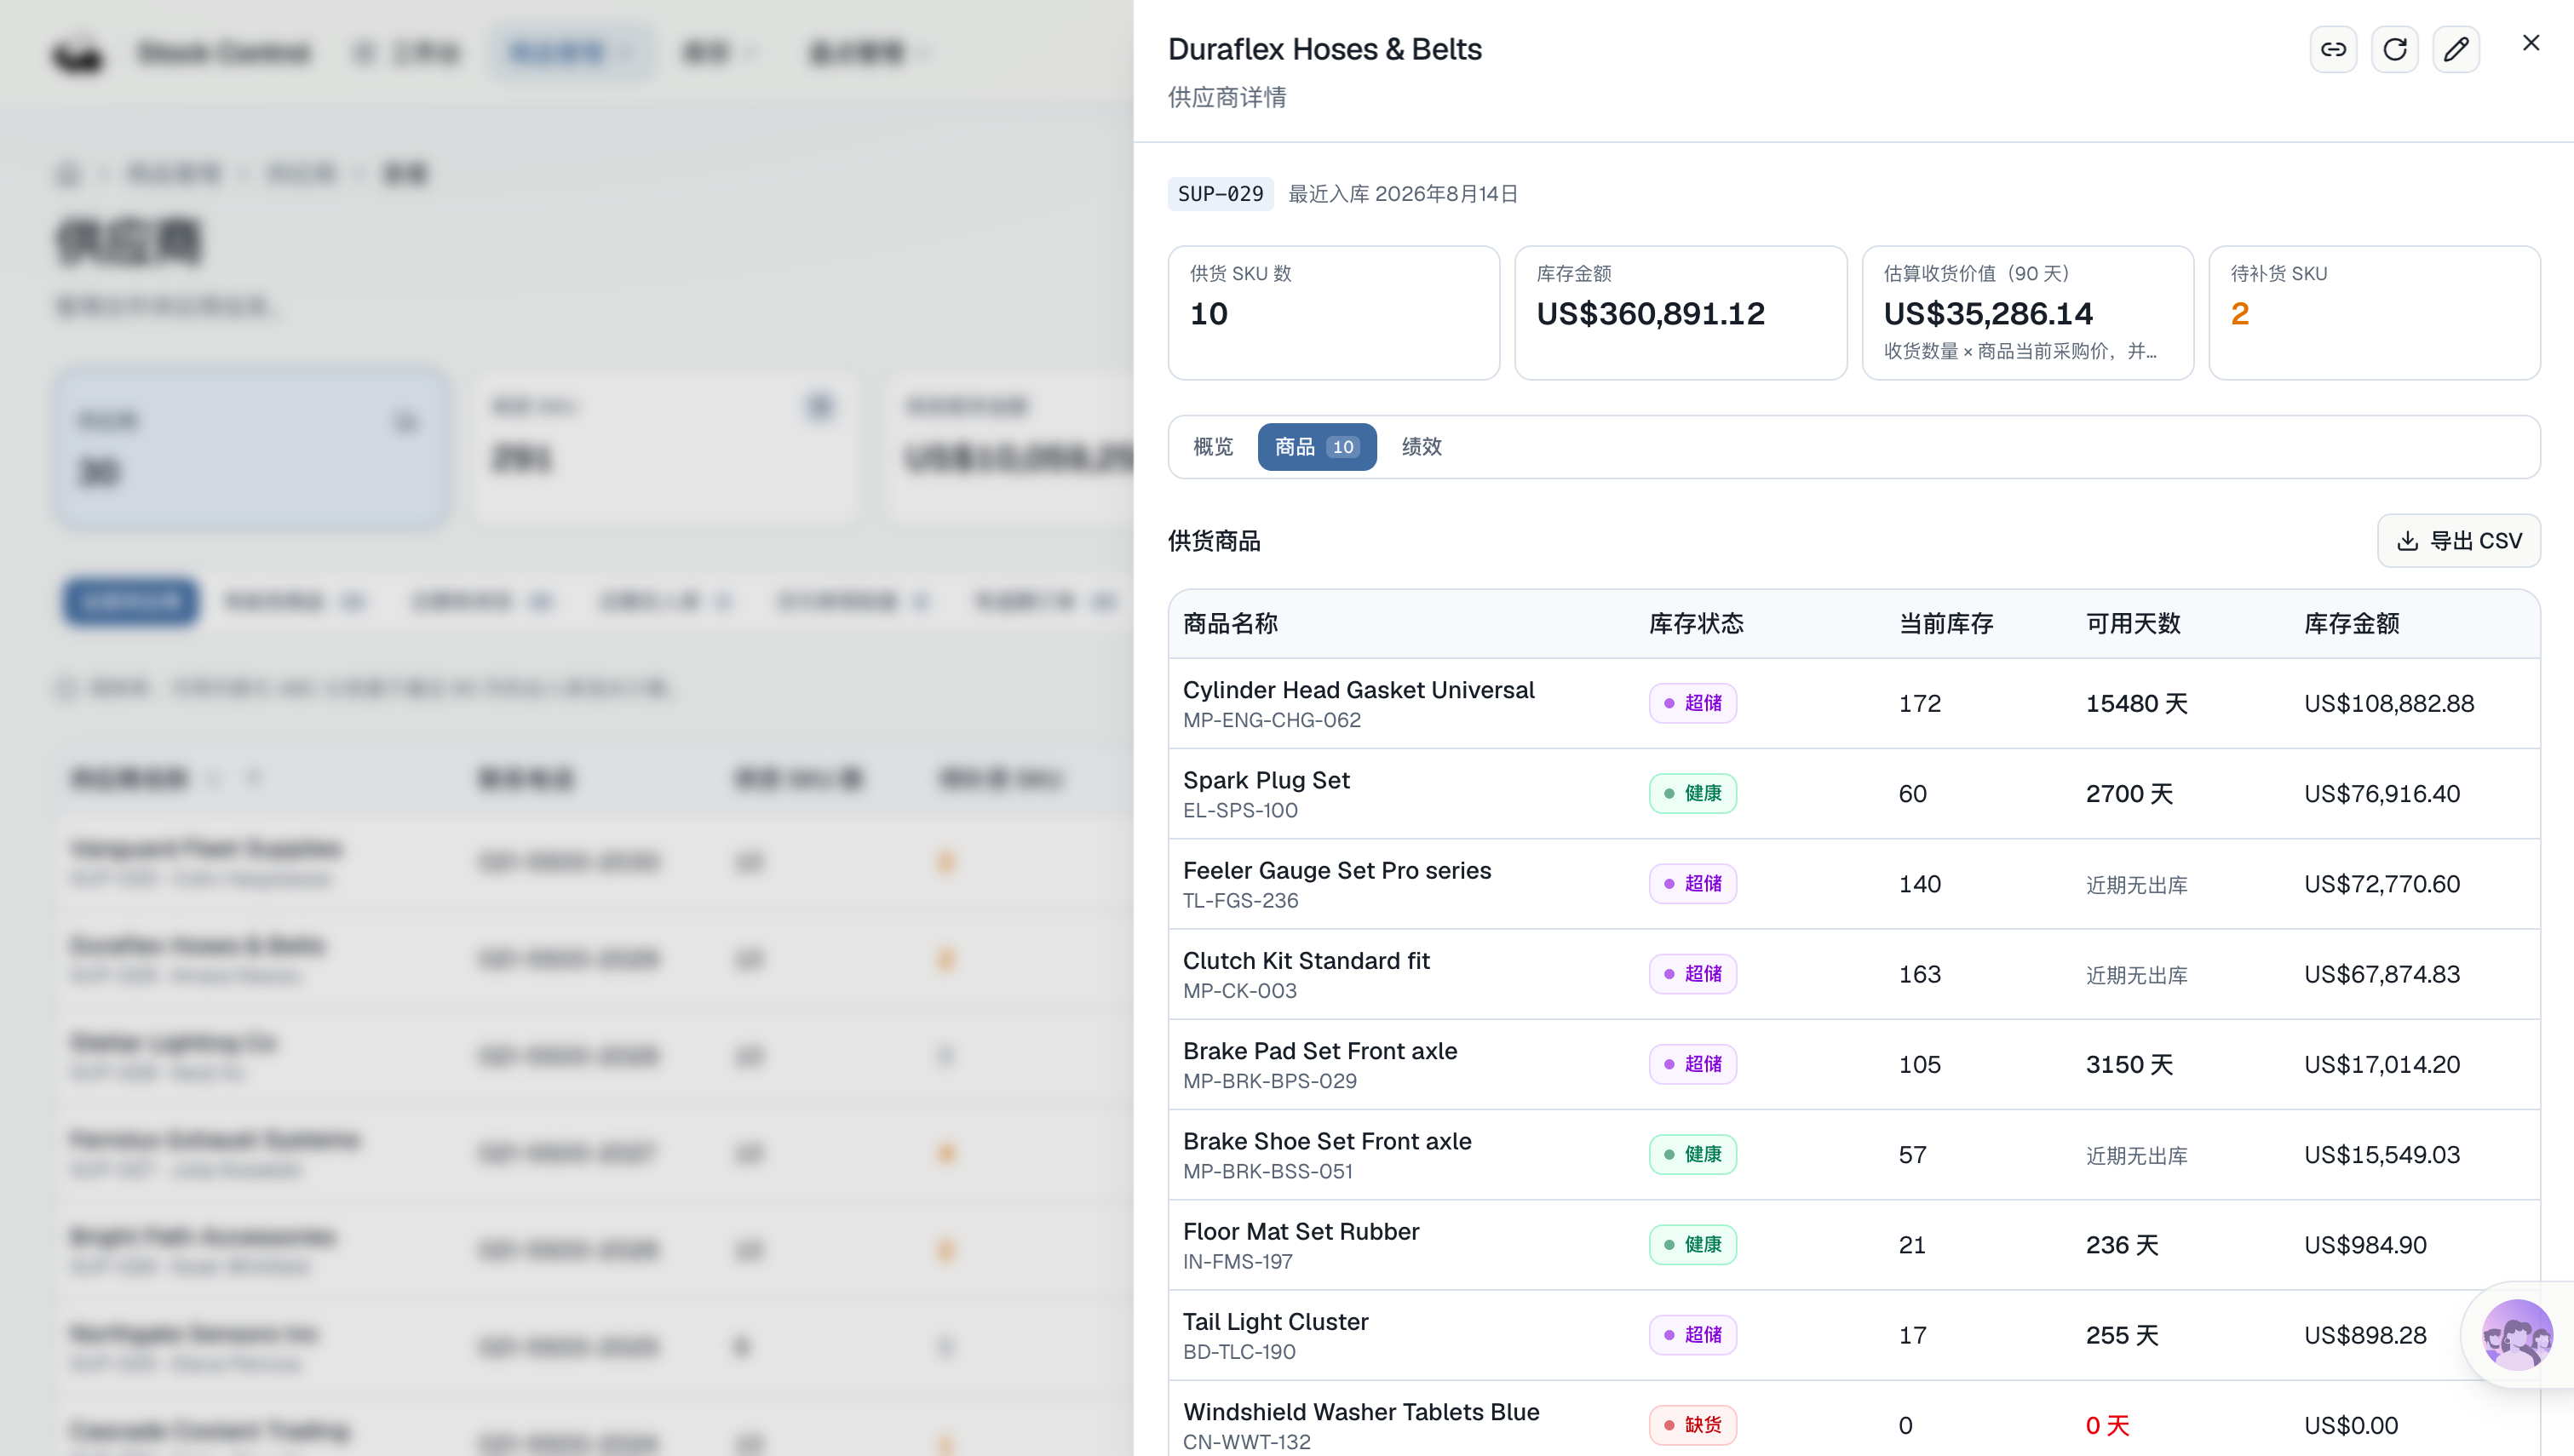Screen dimensions: 2574x1456
Task: Click the 缺货 badge for Windshield Washer Tablets
Action: 1693,1425
